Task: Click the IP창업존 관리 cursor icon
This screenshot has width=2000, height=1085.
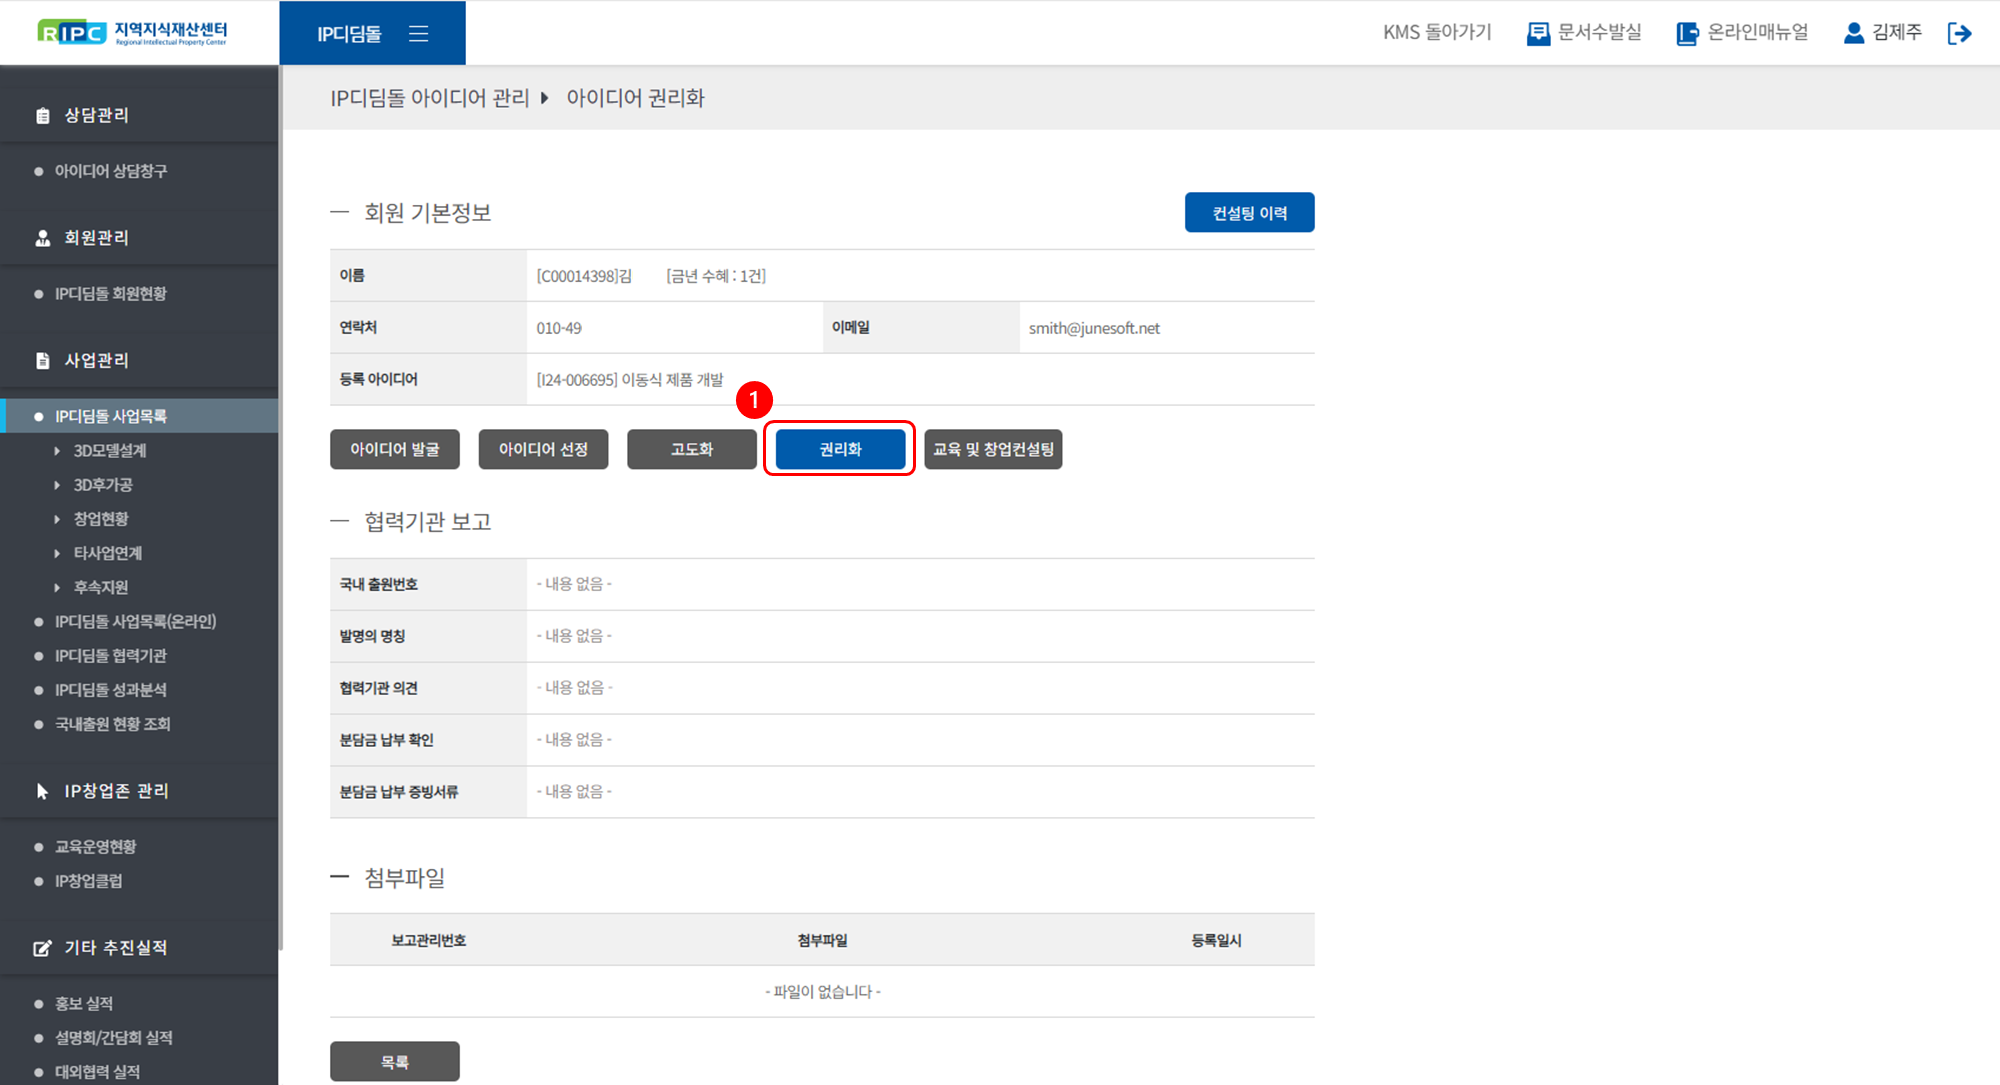Action: (x=42, y=791)
